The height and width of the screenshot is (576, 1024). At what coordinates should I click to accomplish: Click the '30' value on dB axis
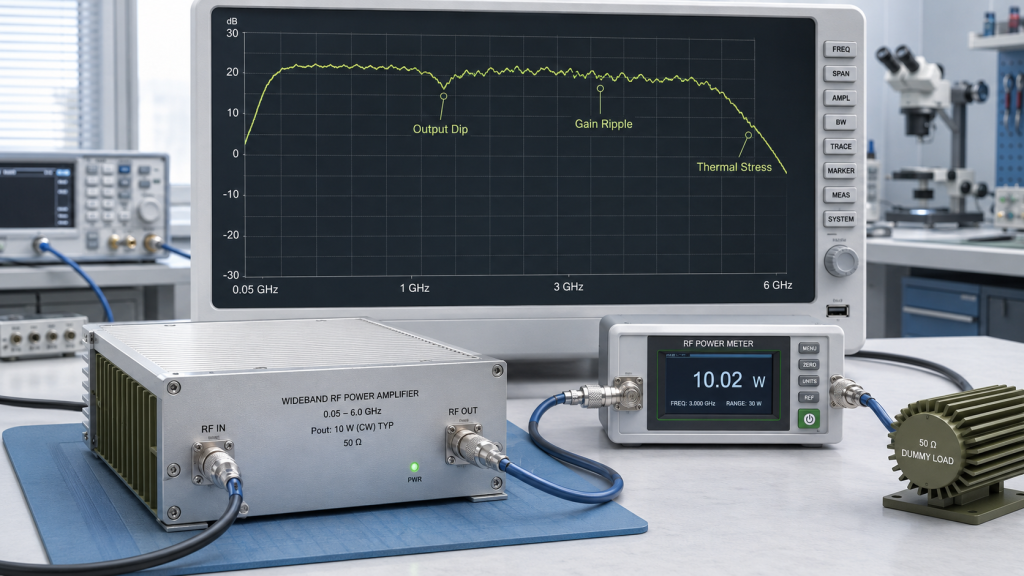pyautogui.click(x=232, y=33)
